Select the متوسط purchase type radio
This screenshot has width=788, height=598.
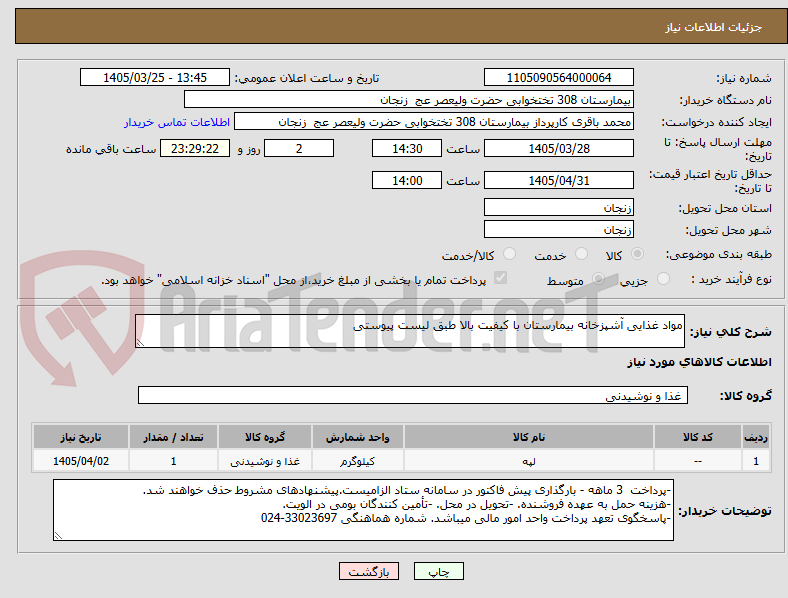(598, 278)
